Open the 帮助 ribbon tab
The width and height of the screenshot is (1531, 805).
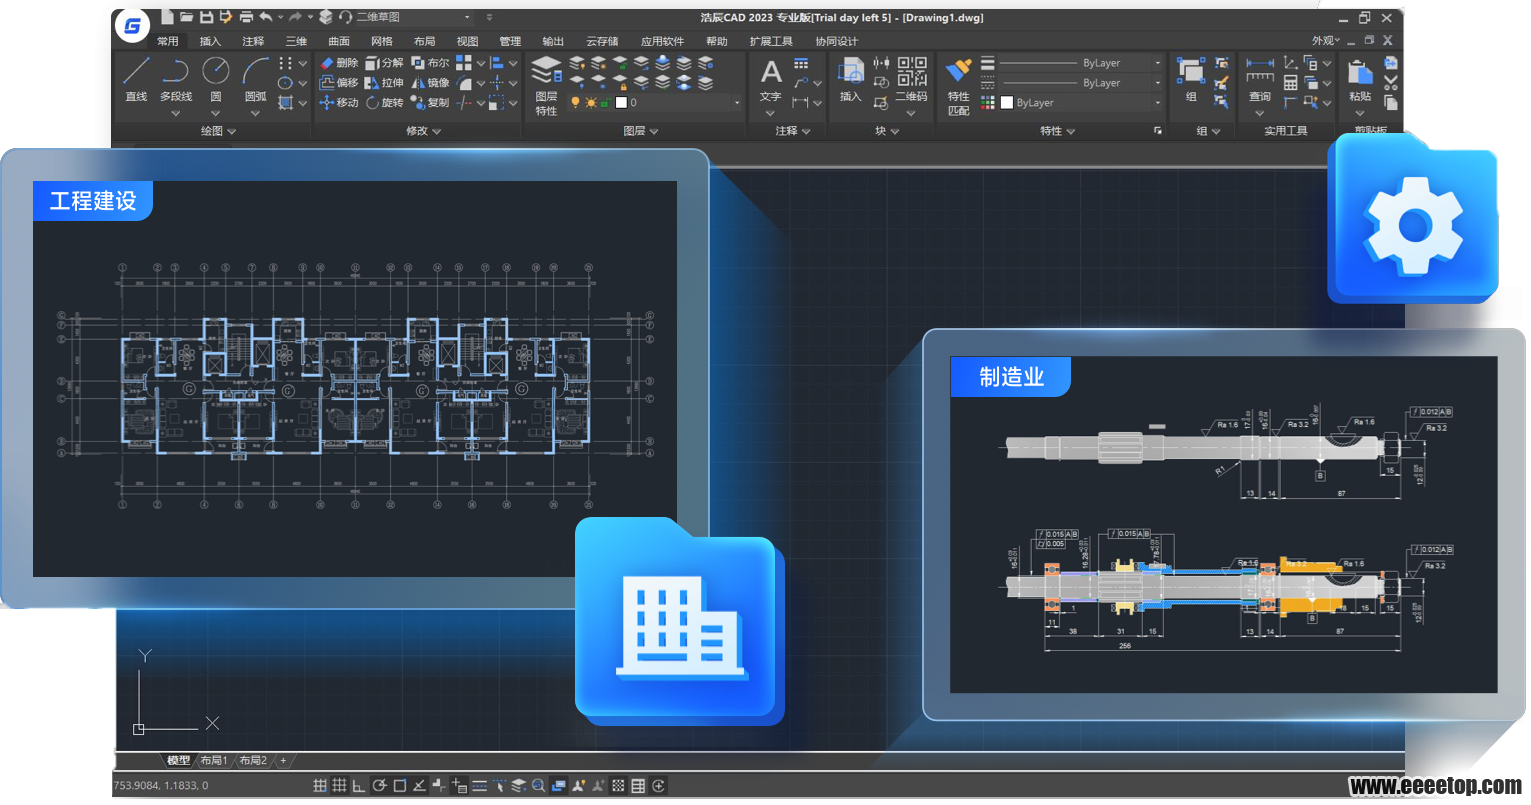click(x=717, y=41)
